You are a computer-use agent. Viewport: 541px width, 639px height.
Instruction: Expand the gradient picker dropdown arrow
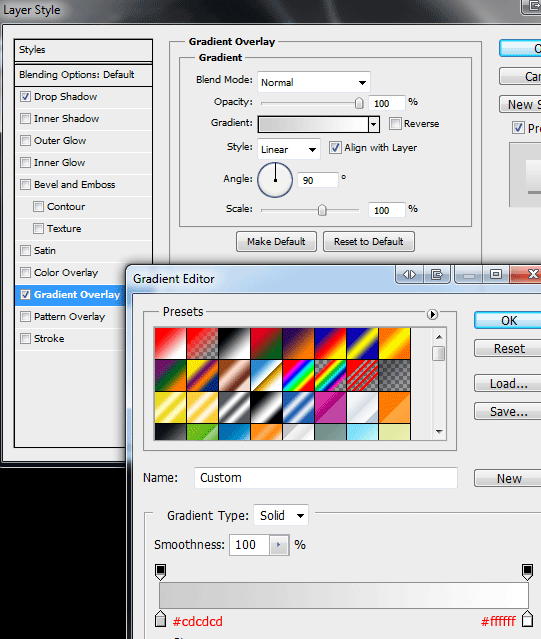click(374, 124)
